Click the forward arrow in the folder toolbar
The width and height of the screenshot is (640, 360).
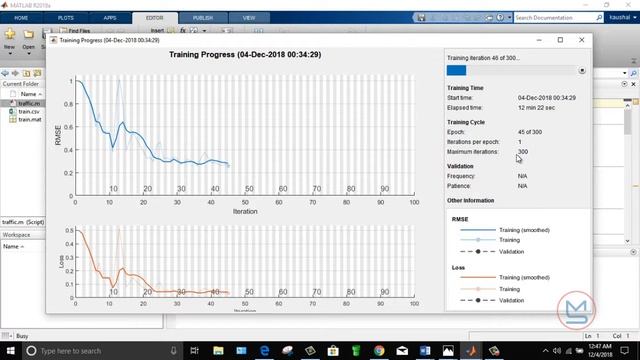click(16, 73)
